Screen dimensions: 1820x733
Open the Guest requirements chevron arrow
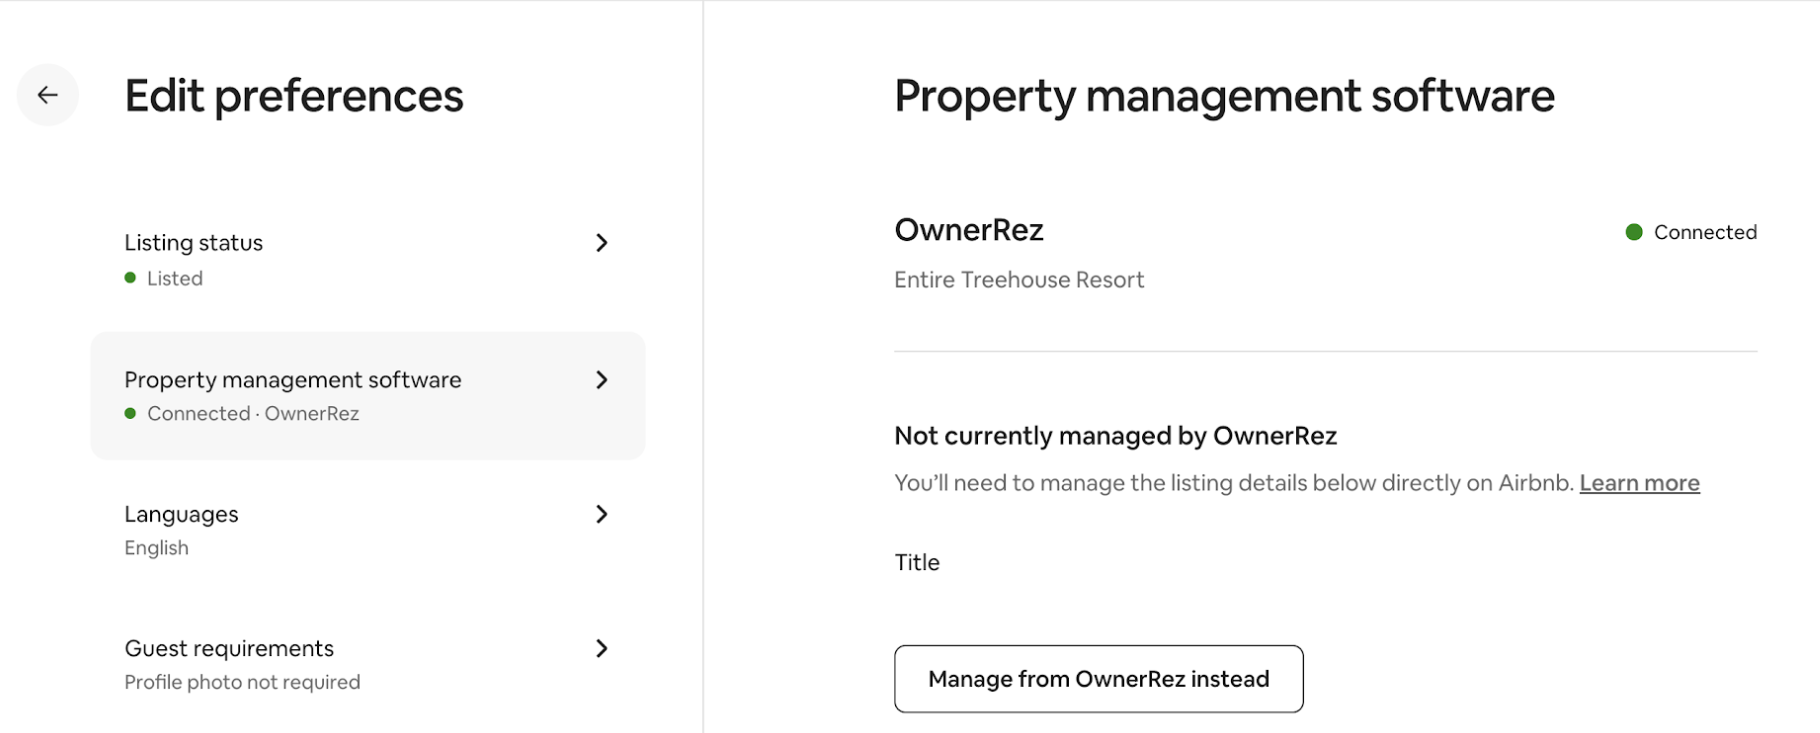pos(602,648)
